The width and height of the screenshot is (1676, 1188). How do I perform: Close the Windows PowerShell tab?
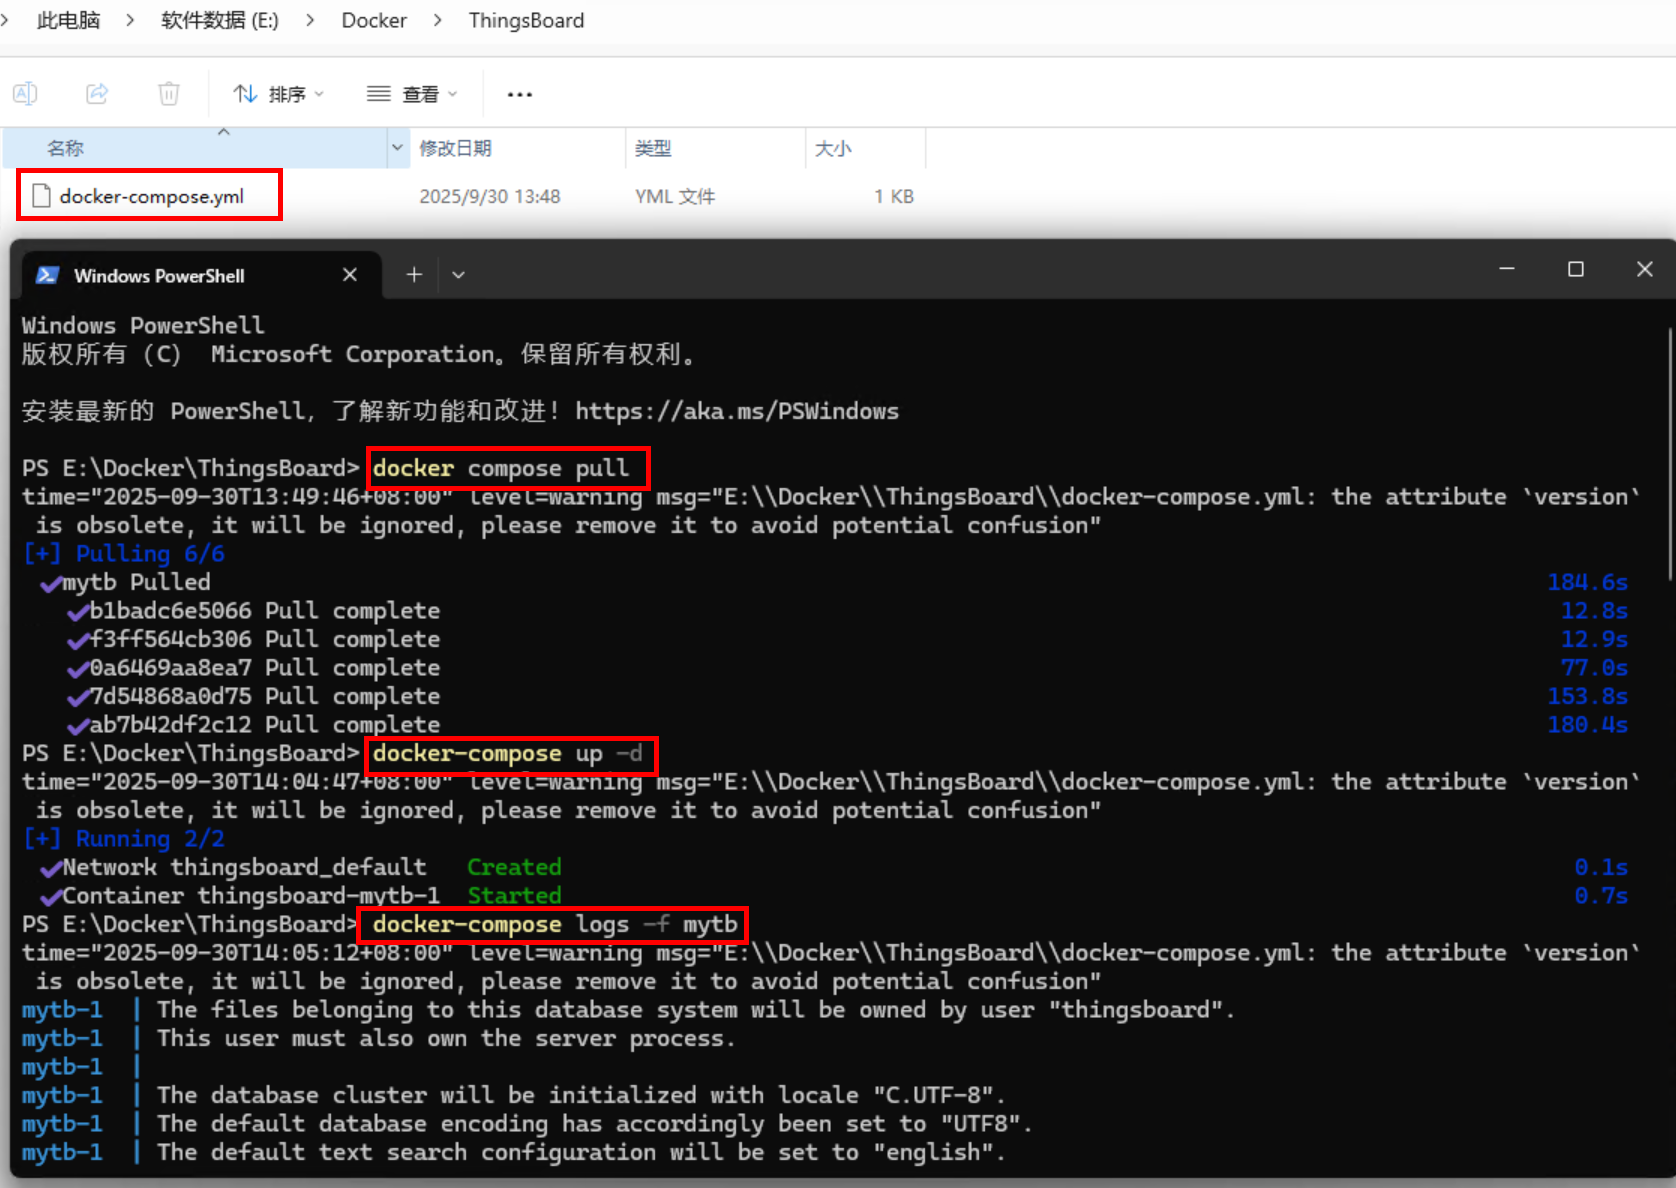[x=350, y=274]
